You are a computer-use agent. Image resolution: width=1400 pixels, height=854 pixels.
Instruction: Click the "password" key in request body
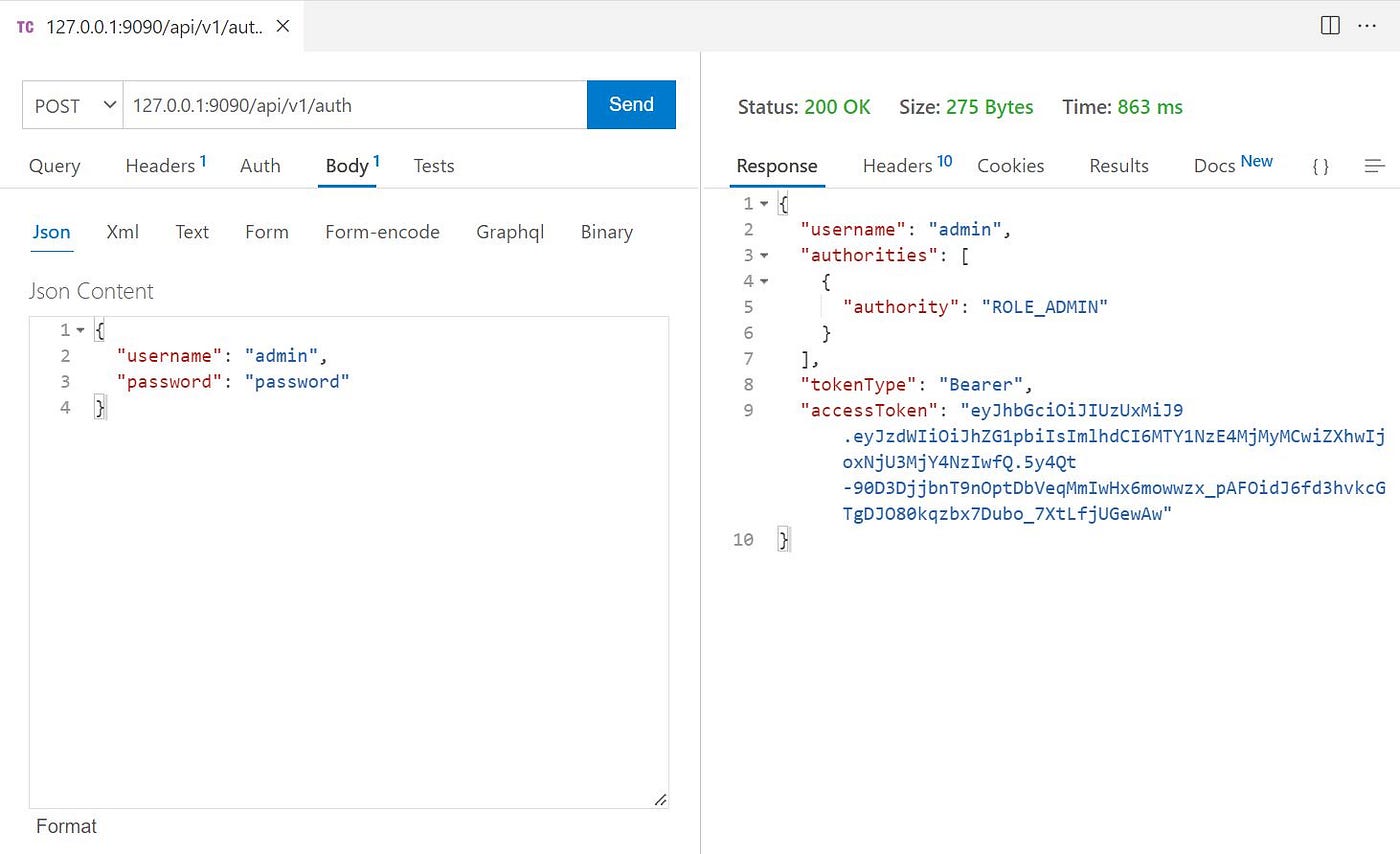pos(169,382)
